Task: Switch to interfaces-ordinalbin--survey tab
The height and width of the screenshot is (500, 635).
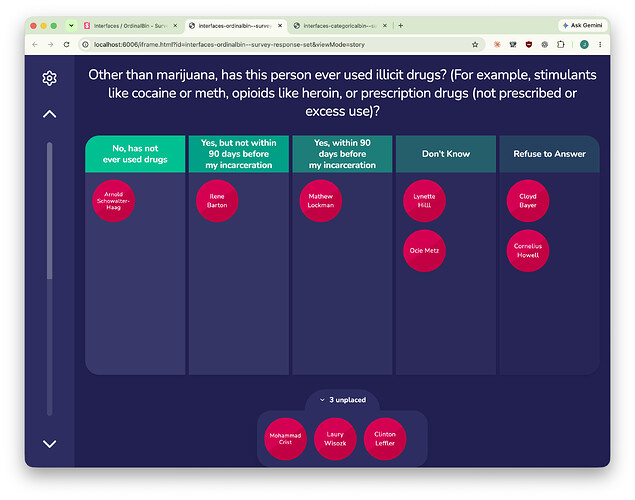Action: [234, 26]
